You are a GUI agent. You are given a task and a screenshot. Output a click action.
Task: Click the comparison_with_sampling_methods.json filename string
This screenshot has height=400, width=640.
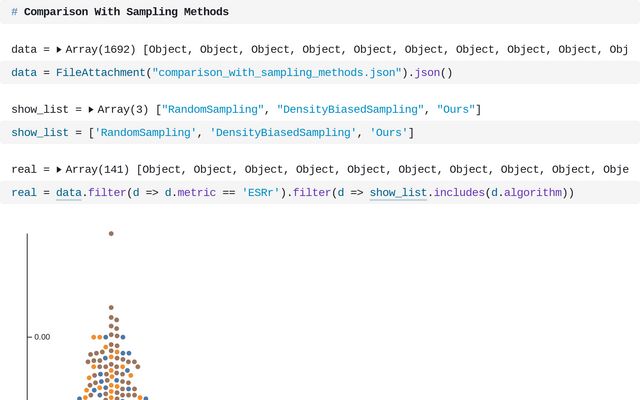pos(277,72)
